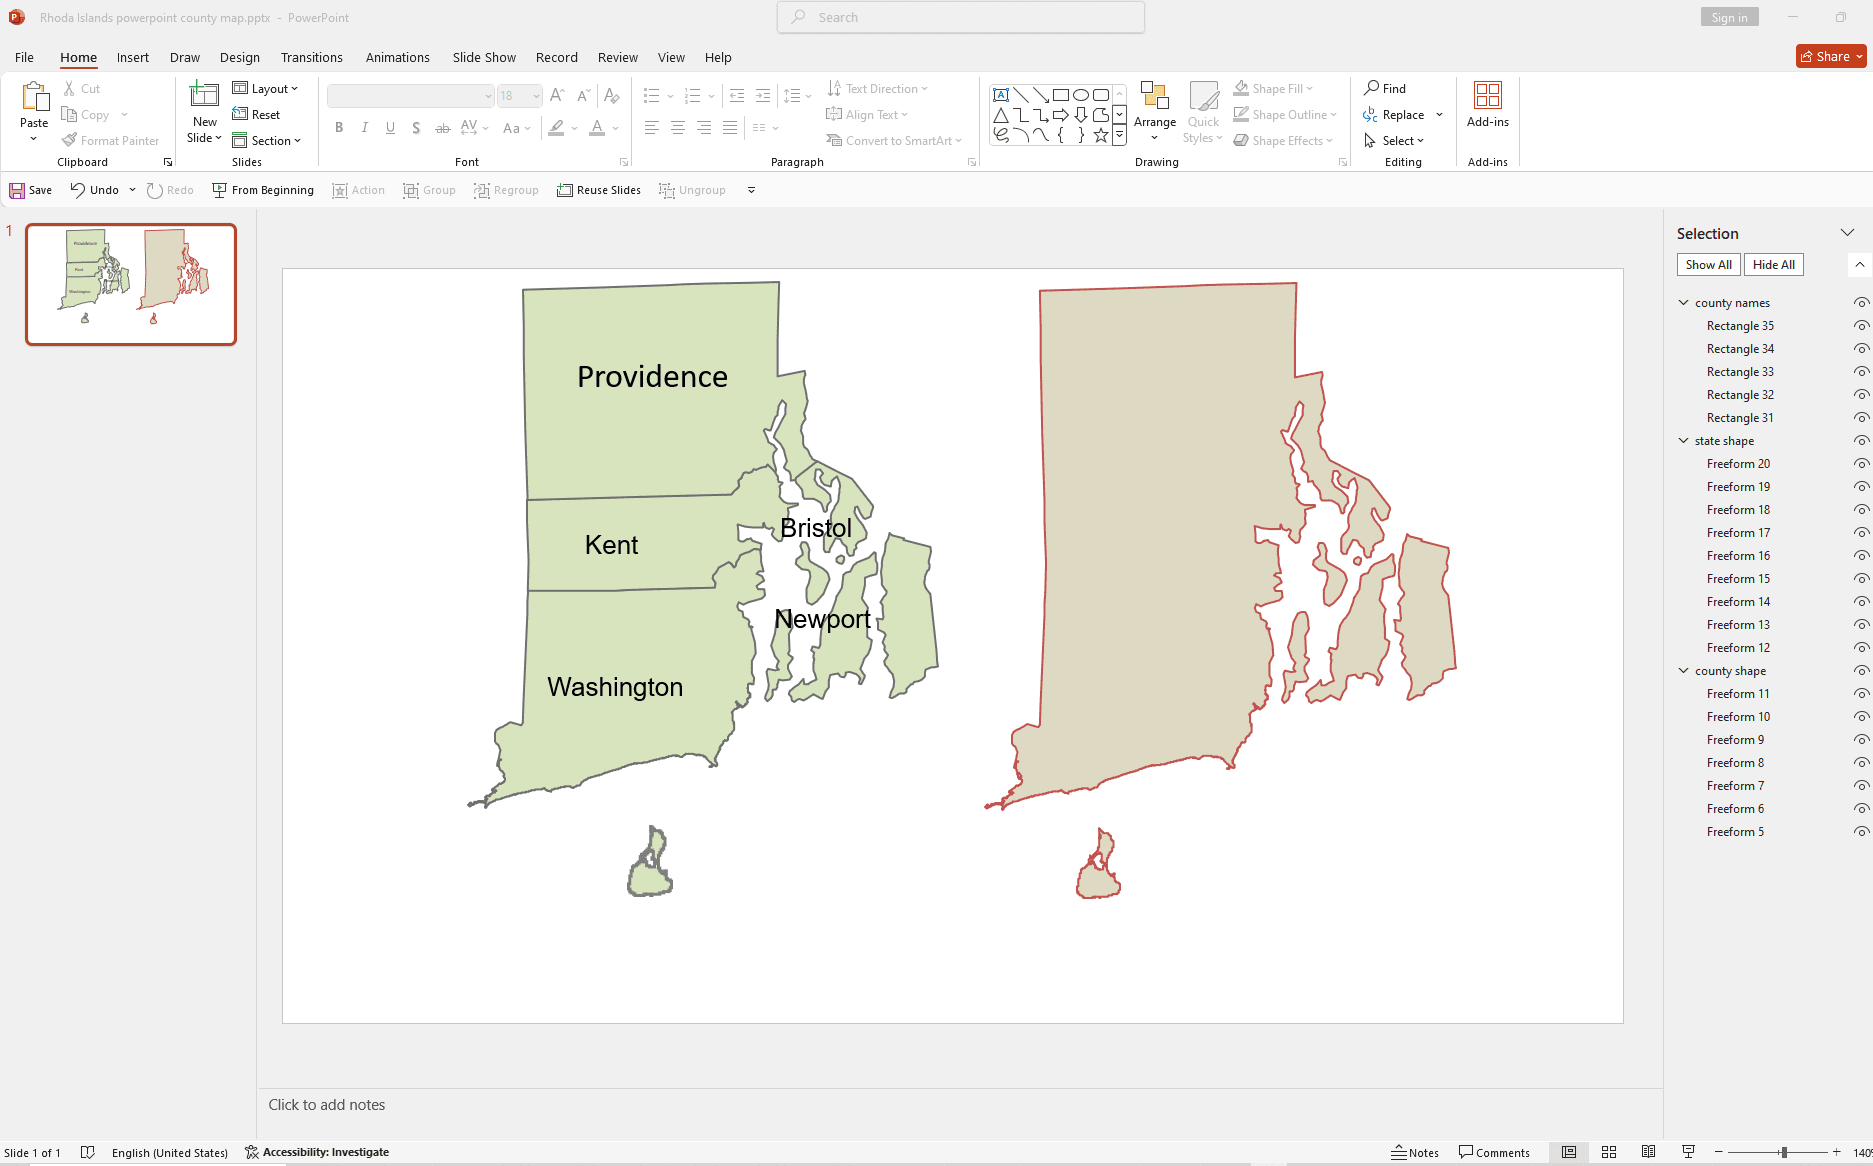1873x1166 pixels.
Task: Justify text in Paragraph group
Action: [730, 127]
